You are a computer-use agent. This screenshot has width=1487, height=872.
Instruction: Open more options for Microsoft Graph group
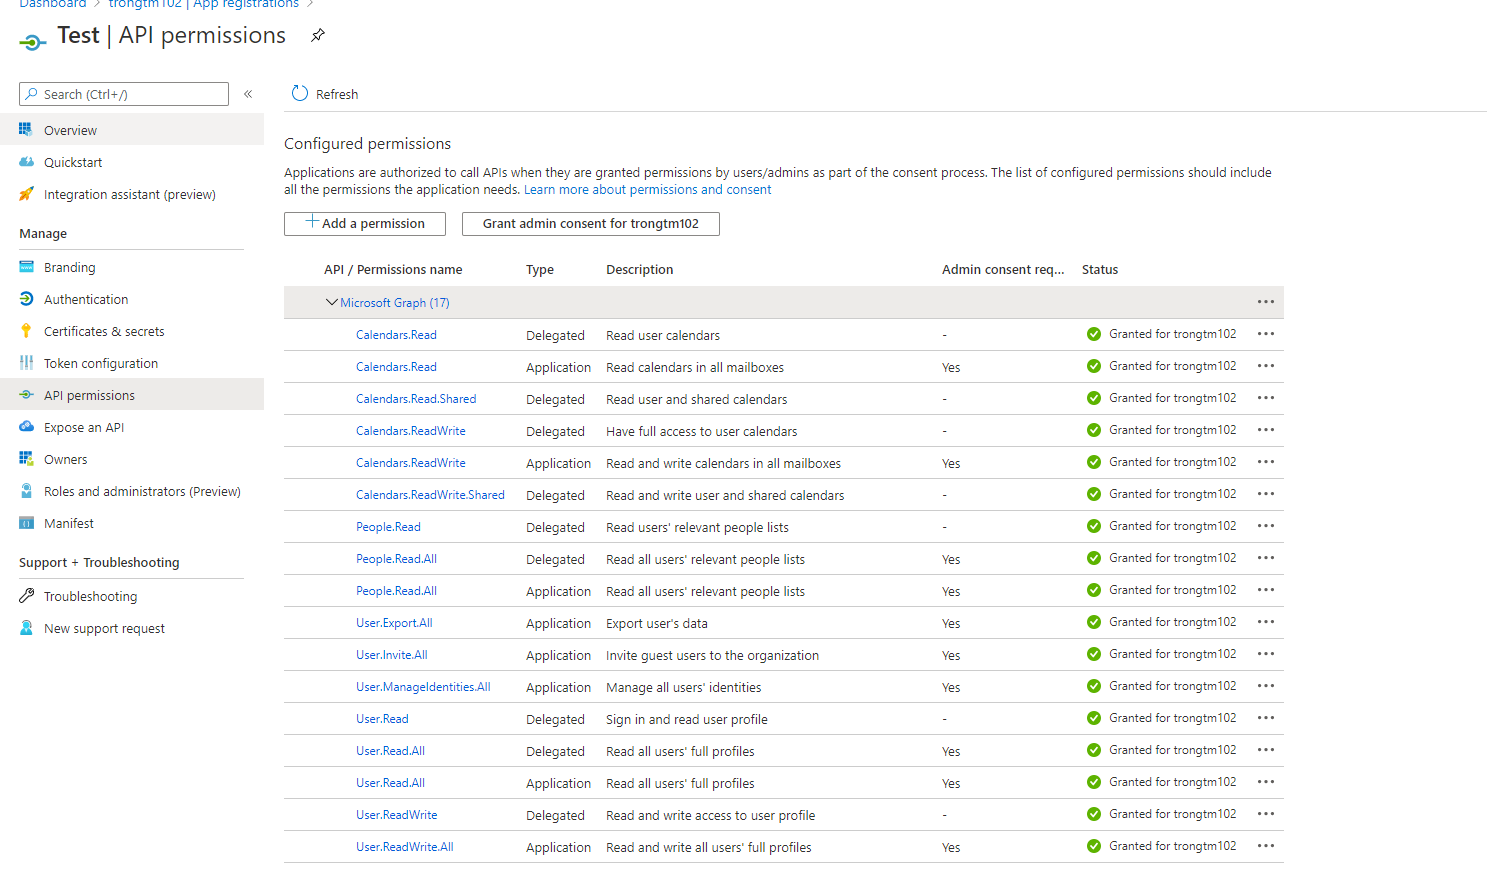pos(1266,302)
